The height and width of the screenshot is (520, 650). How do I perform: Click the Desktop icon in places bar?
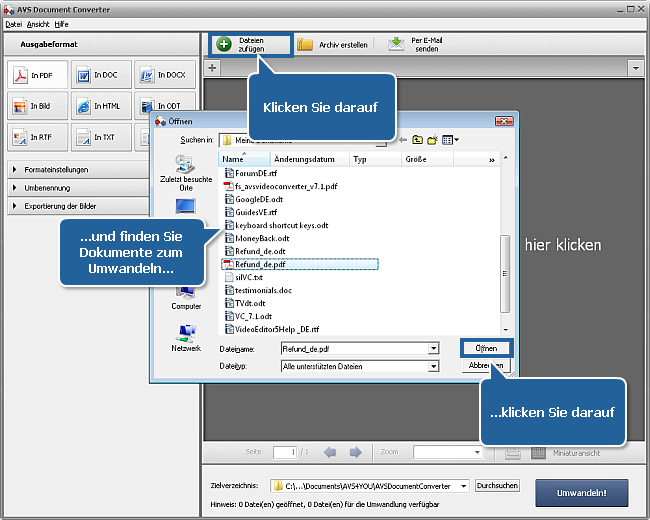tap(185, 206)
